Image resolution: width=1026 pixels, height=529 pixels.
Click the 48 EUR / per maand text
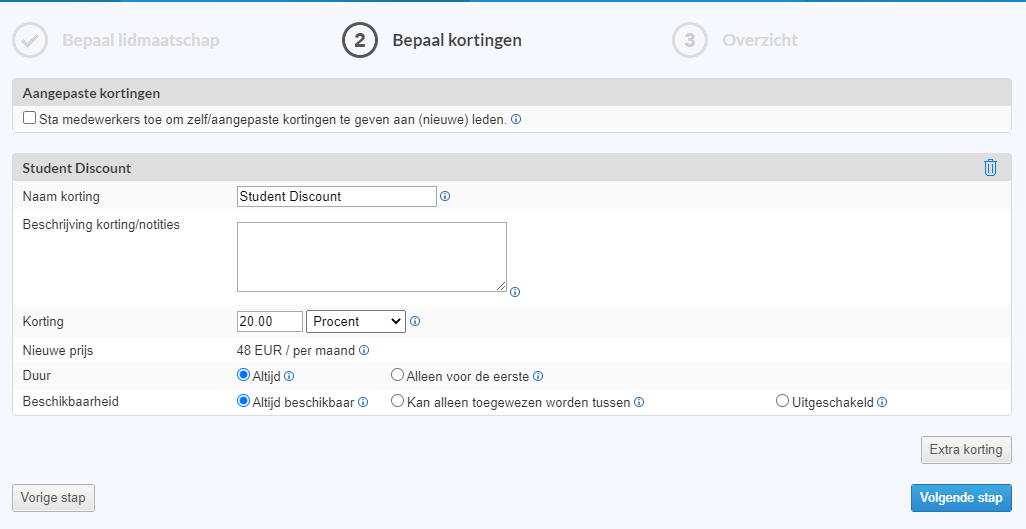point(296,350)
